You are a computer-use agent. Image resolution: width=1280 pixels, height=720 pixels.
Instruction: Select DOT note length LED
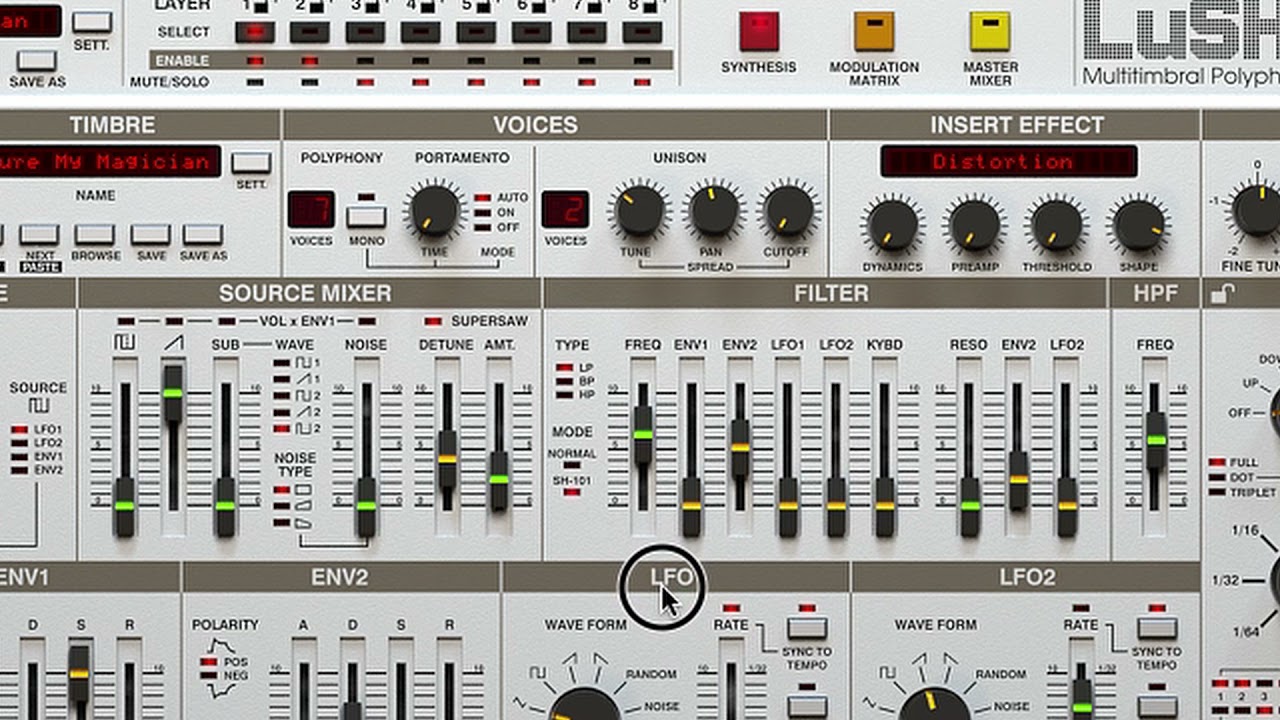[1216, 477]
